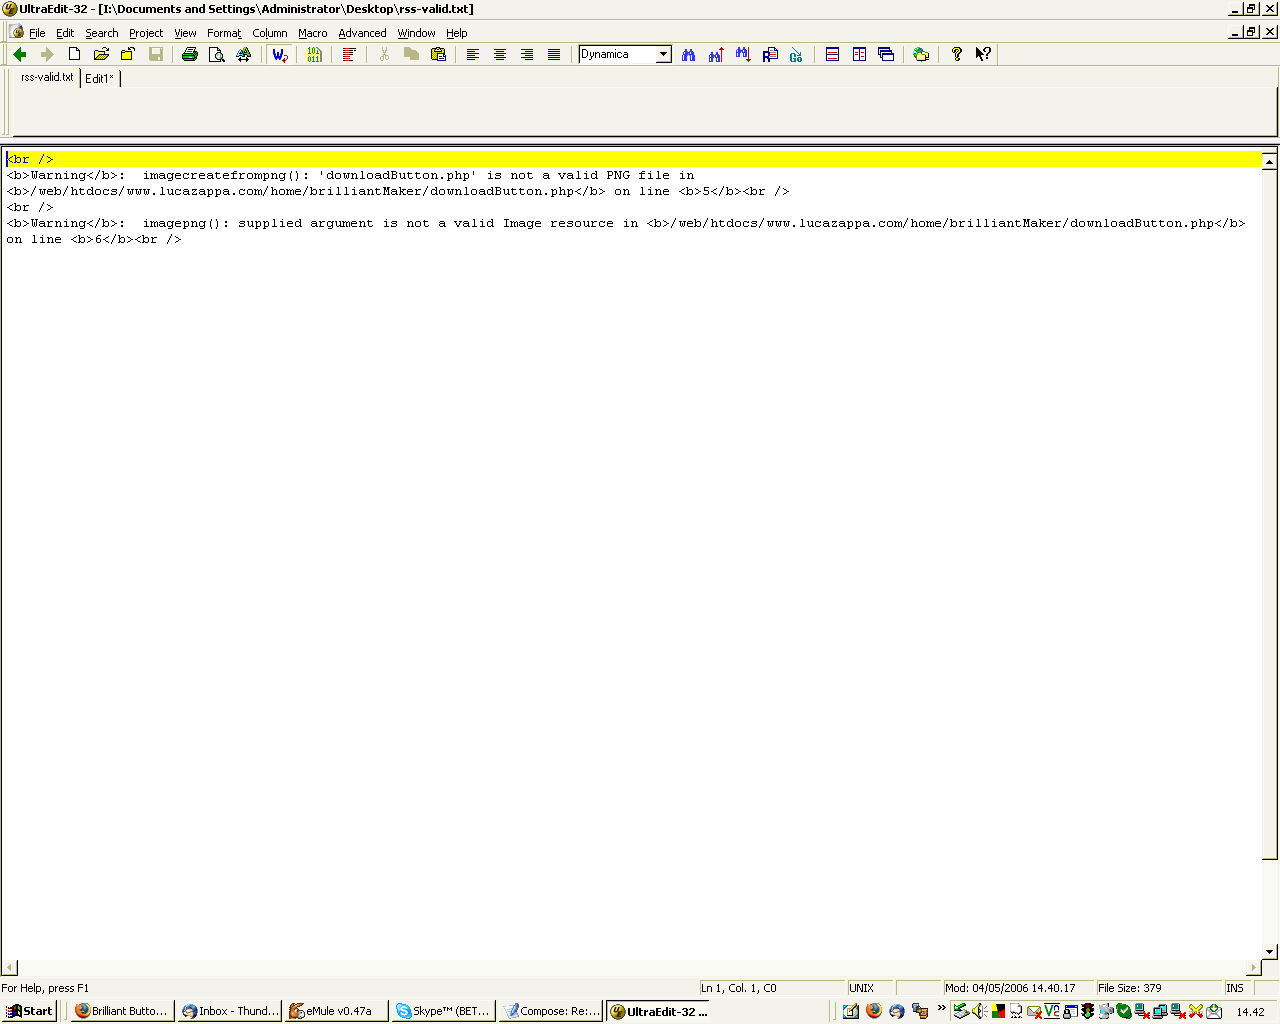Select the rss-valid.txt tab
The height and width of the screenshot is (1024, 1280).
pyautogui.click(x=47, y=77)
